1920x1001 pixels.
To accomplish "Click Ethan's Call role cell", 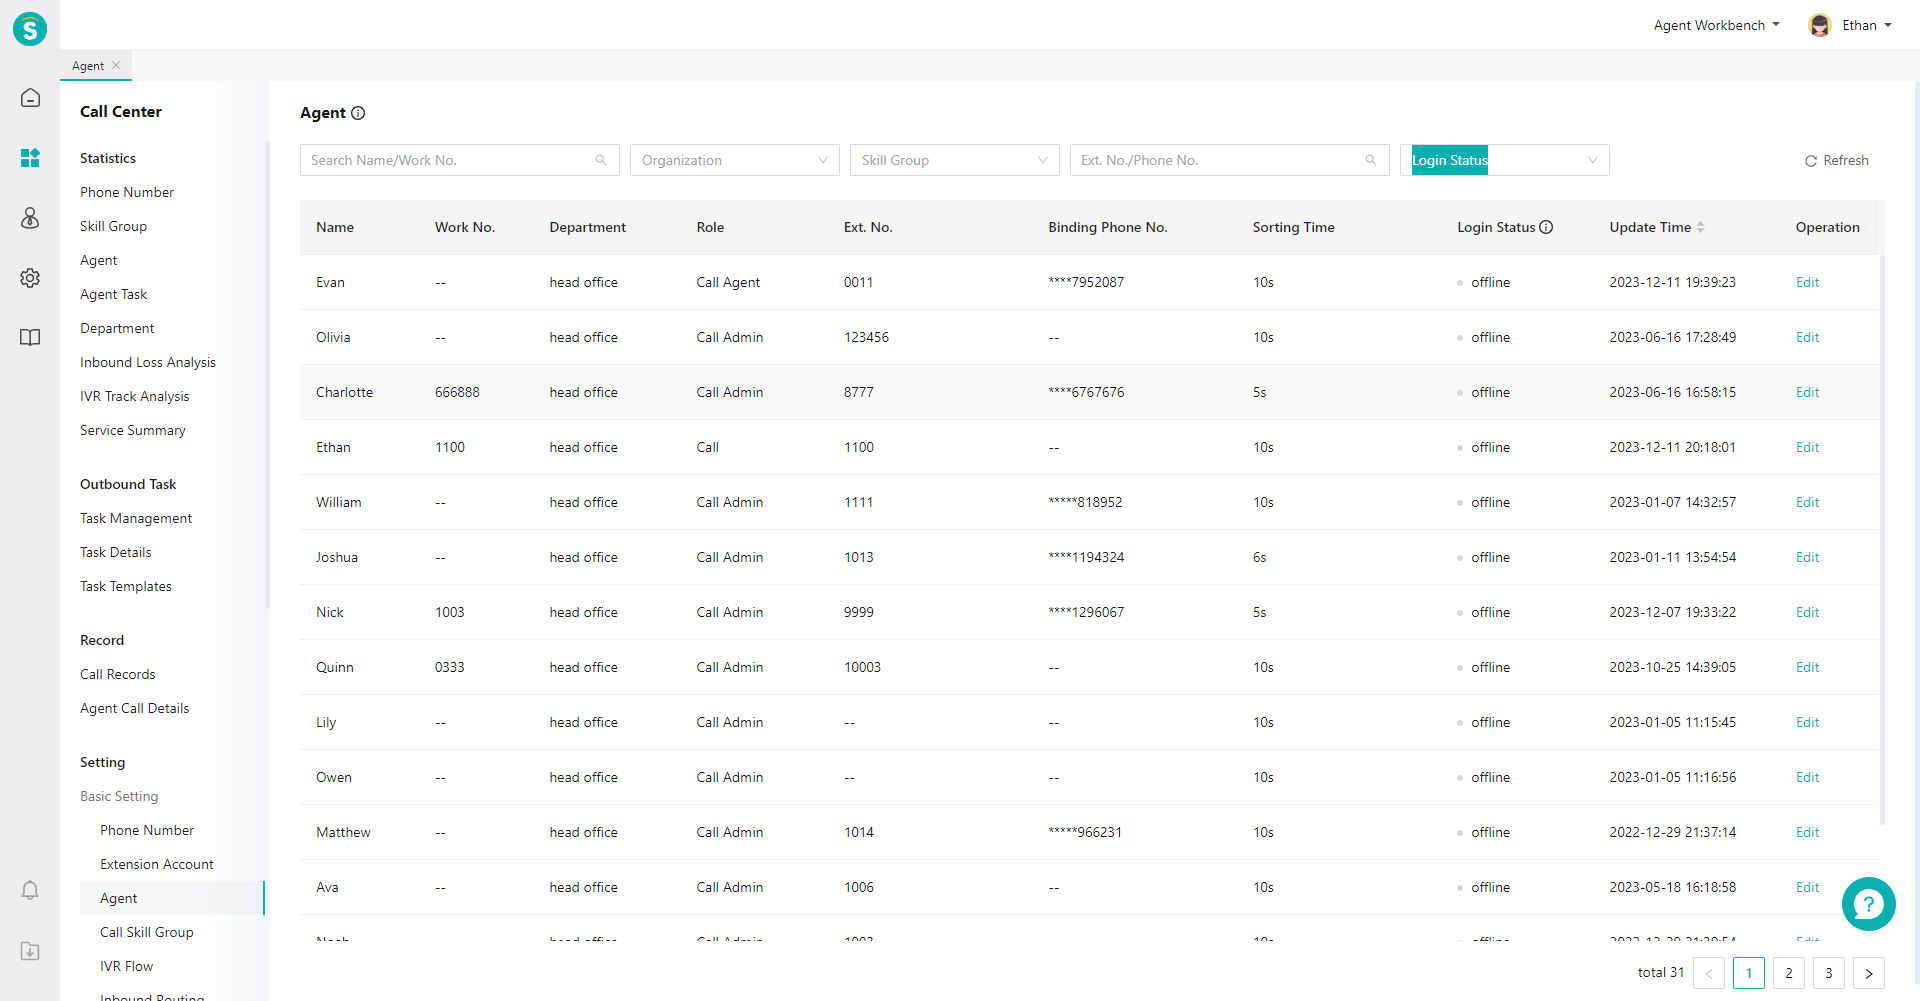I will pos(708,447).
